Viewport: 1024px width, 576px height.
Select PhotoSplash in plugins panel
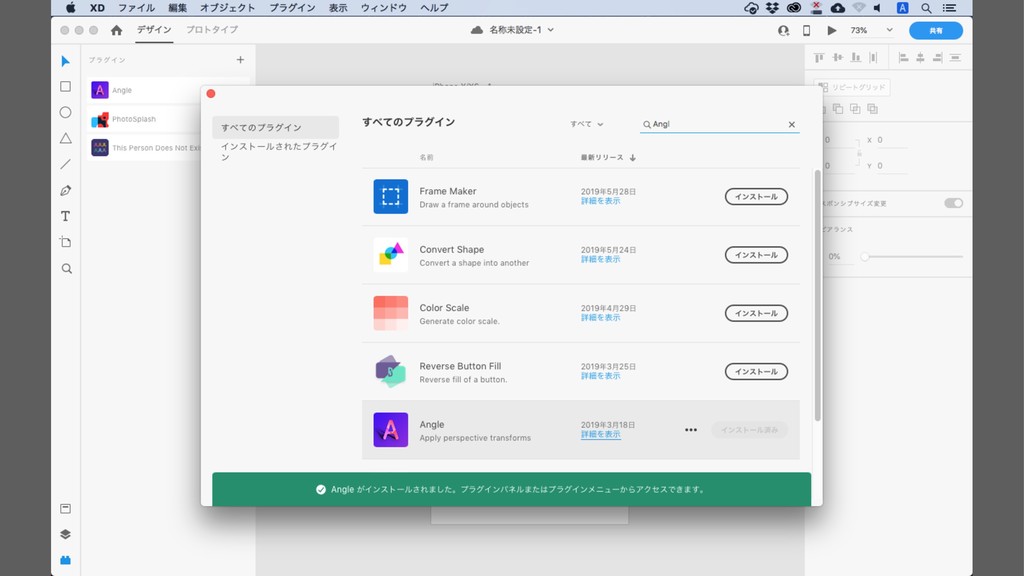coord(145,119)
